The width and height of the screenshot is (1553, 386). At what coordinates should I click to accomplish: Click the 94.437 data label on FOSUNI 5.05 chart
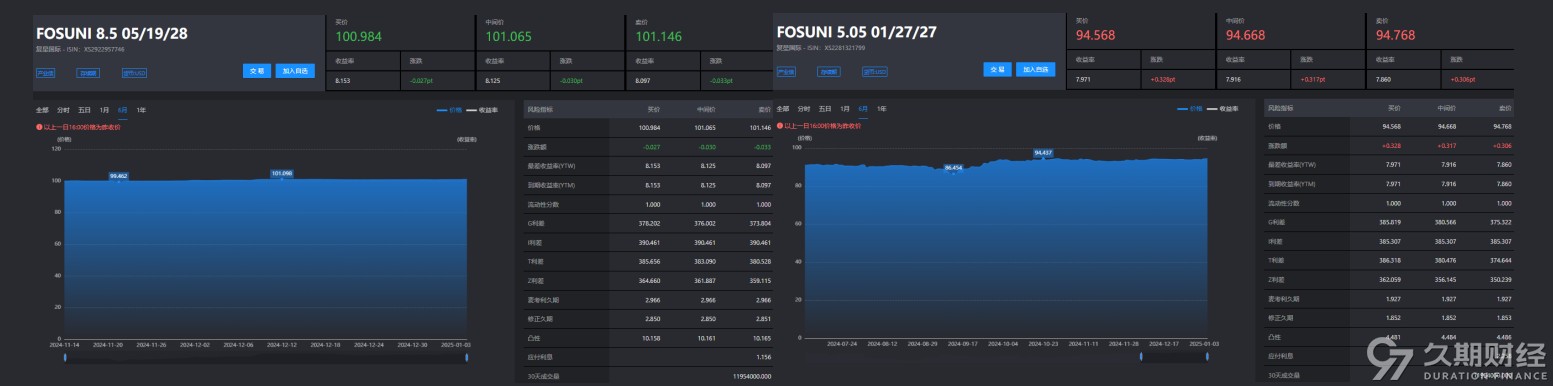[x=1044, y=152]
